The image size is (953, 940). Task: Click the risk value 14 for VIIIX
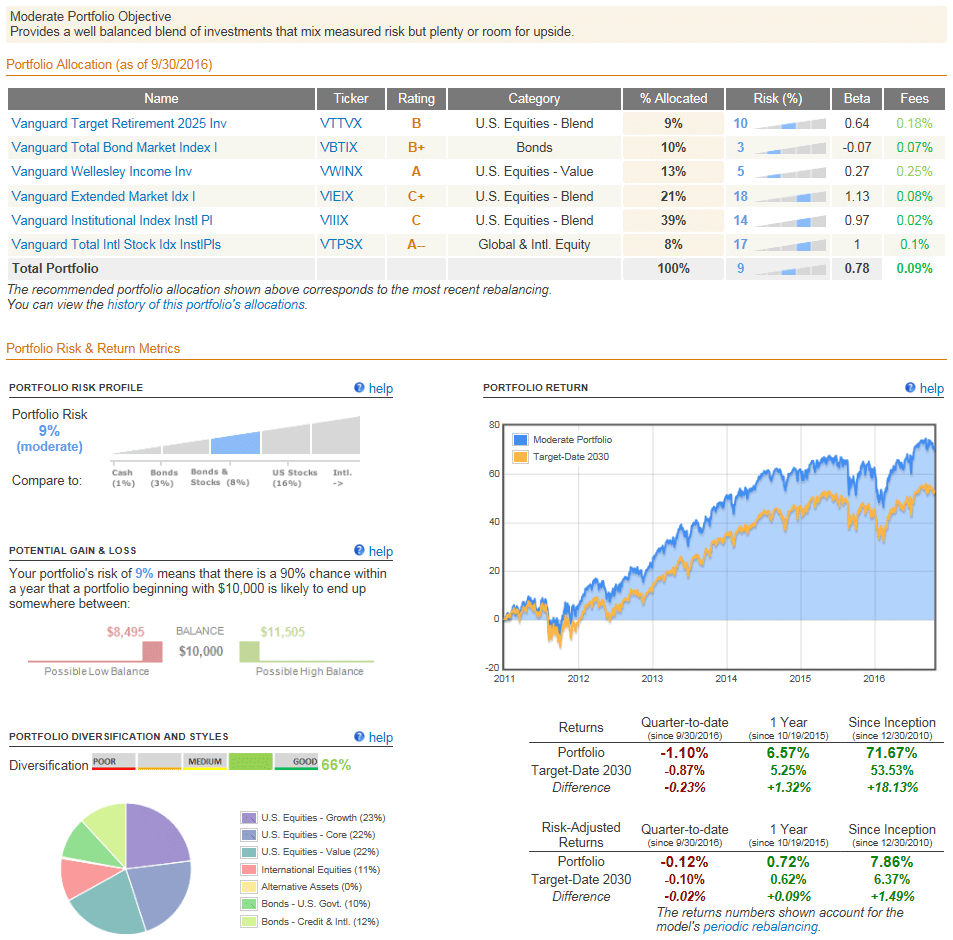coord(740,221)
